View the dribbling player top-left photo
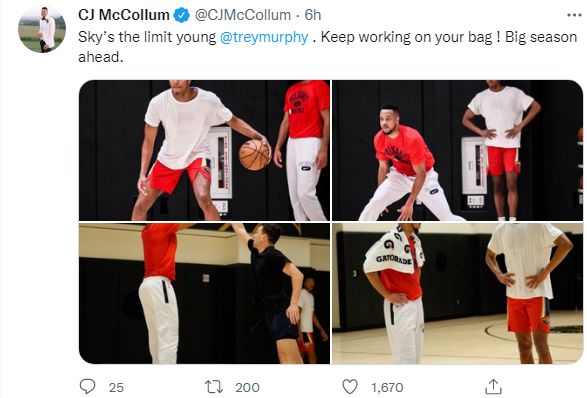Viewport: 587px width, 398px height. pyautogui.click(x=204, y=150)
